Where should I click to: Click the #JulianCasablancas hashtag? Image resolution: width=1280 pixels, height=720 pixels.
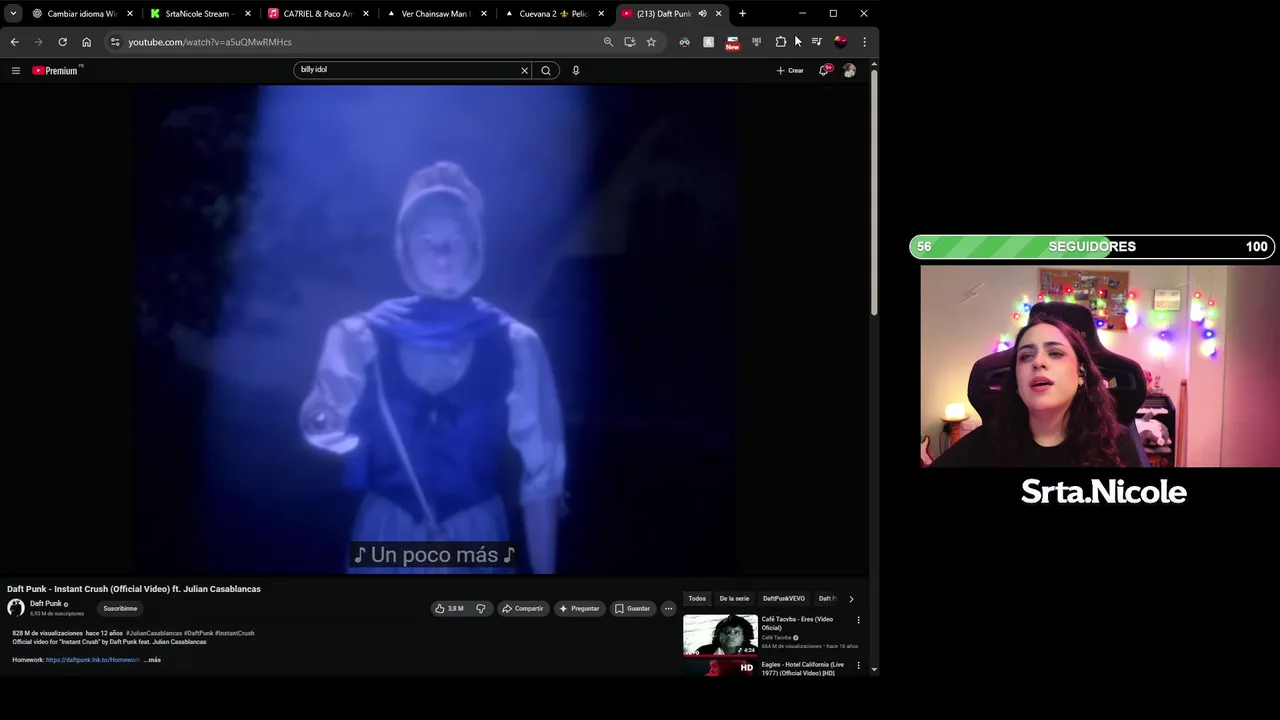[x=154, y=633]
